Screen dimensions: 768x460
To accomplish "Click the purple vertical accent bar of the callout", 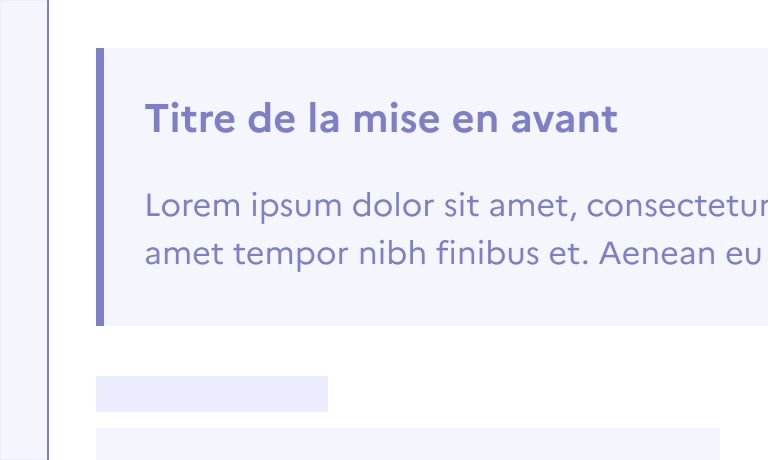I will click(100, 187).
